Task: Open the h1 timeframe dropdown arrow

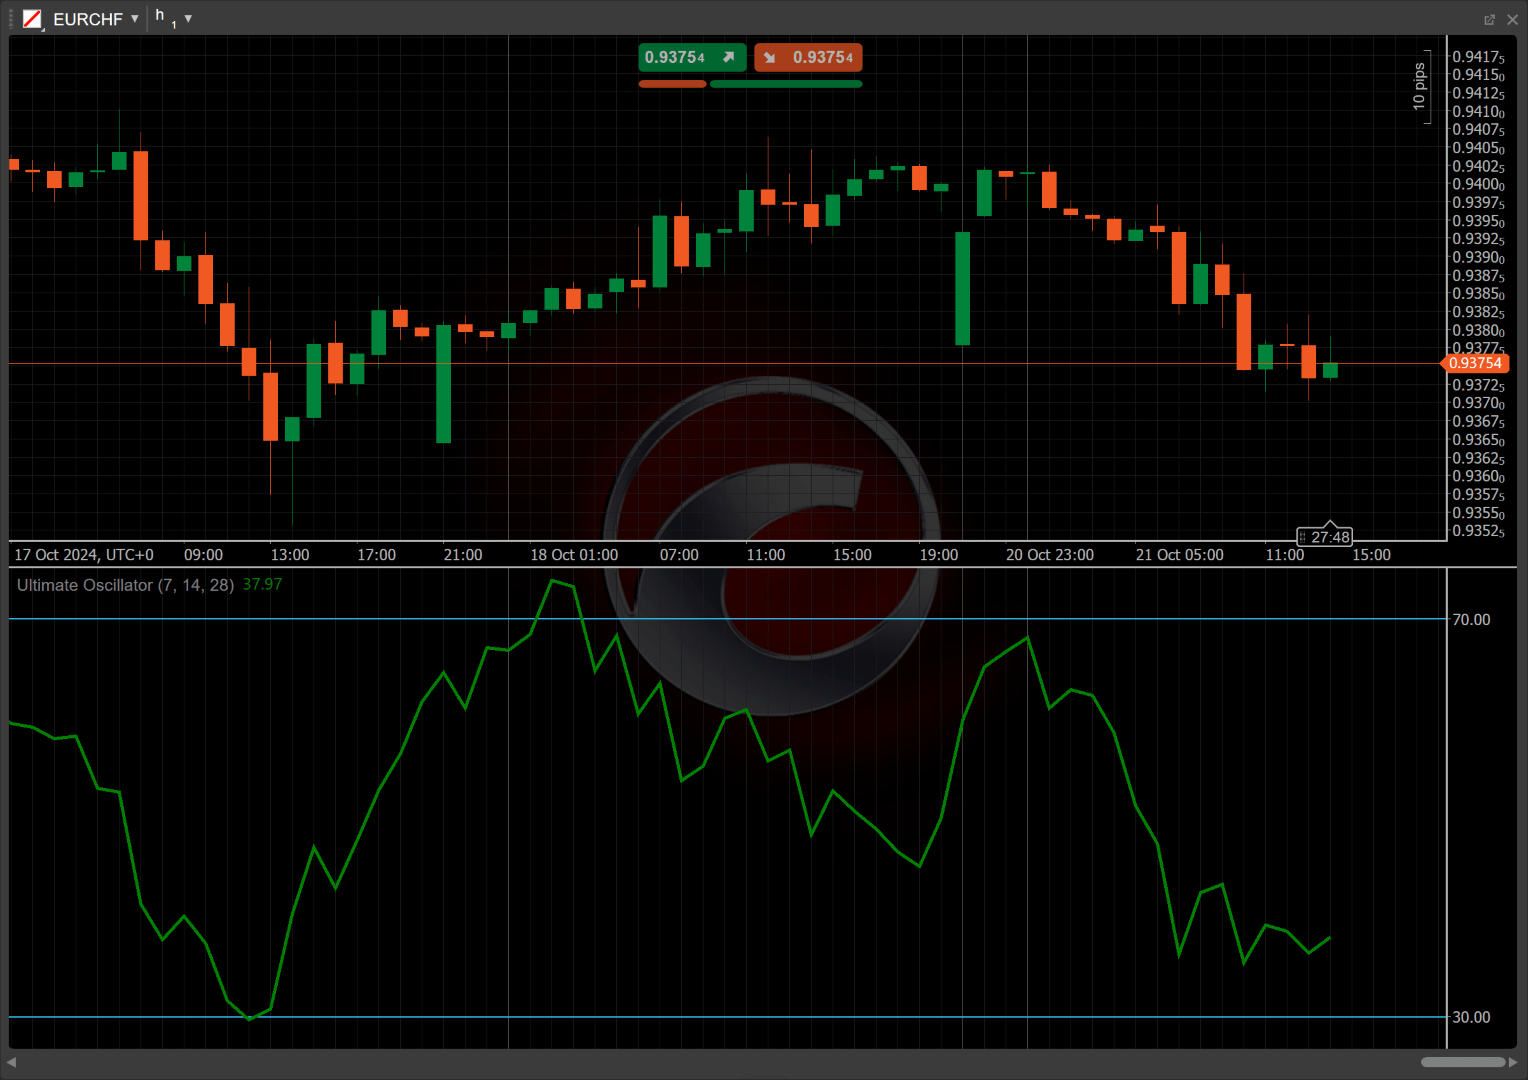Action: tap(188, 19)
